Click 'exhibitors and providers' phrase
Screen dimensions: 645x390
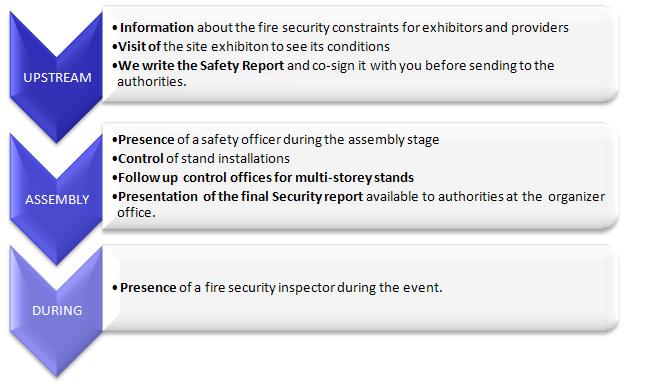[x=495, y=28]
